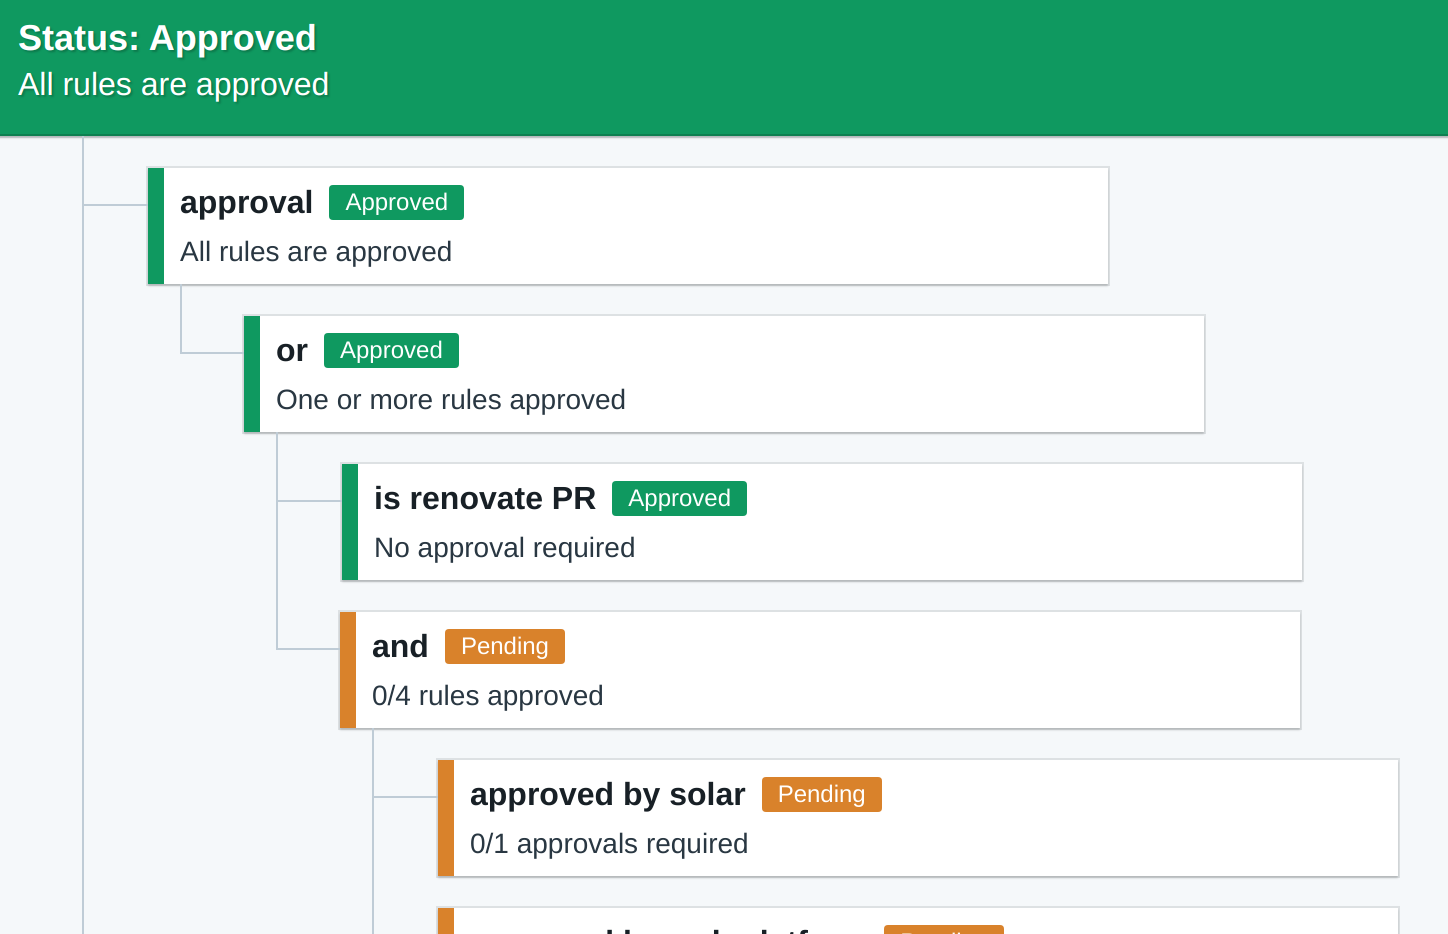Toggle the Approved badge on is renovate PR
This screenshot has width=1448, height=934.
pyautogui.click(x=679, y=497)
